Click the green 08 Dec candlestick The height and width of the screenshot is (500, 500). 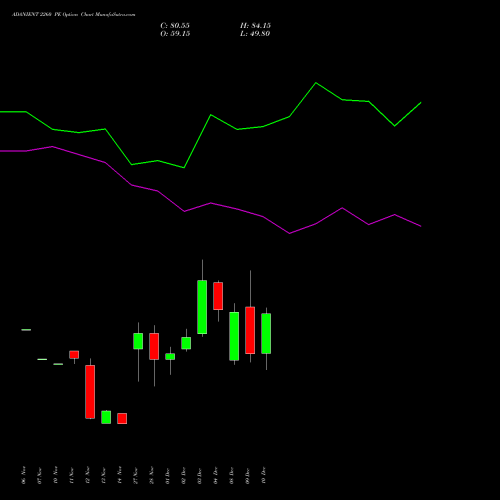click(234, 336)
